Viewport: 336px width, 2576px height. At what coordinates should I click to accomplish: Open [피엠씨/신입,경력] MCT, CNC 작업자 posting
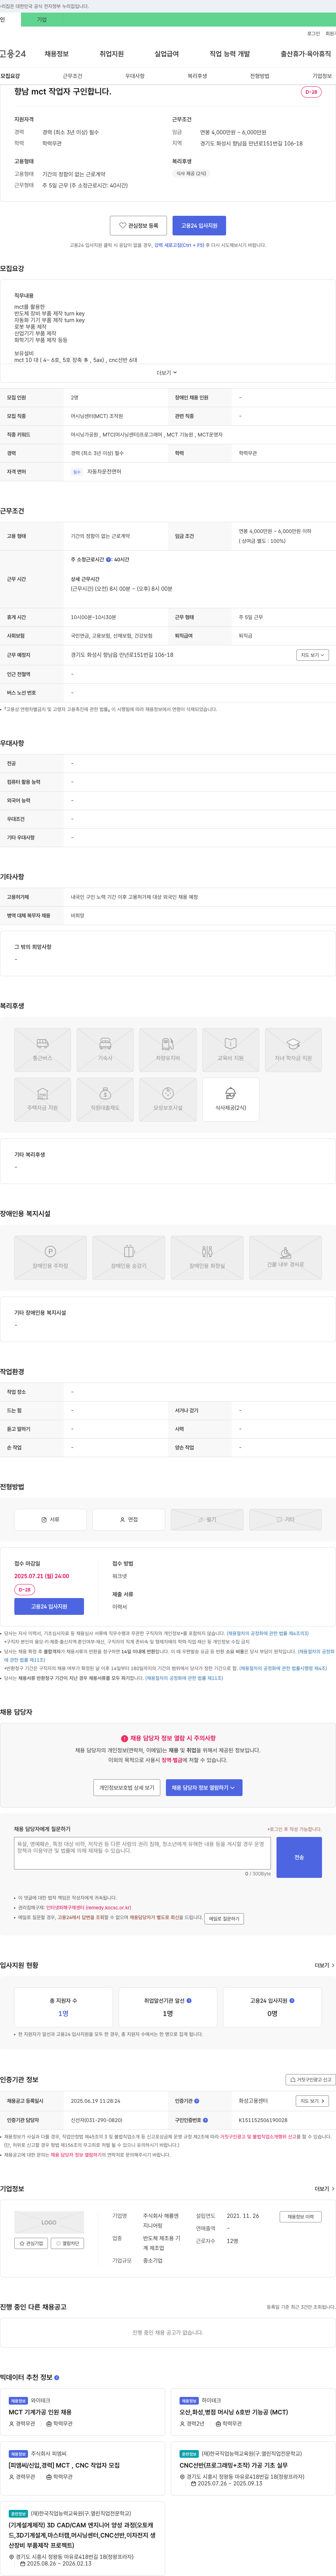click(64, 2465)
